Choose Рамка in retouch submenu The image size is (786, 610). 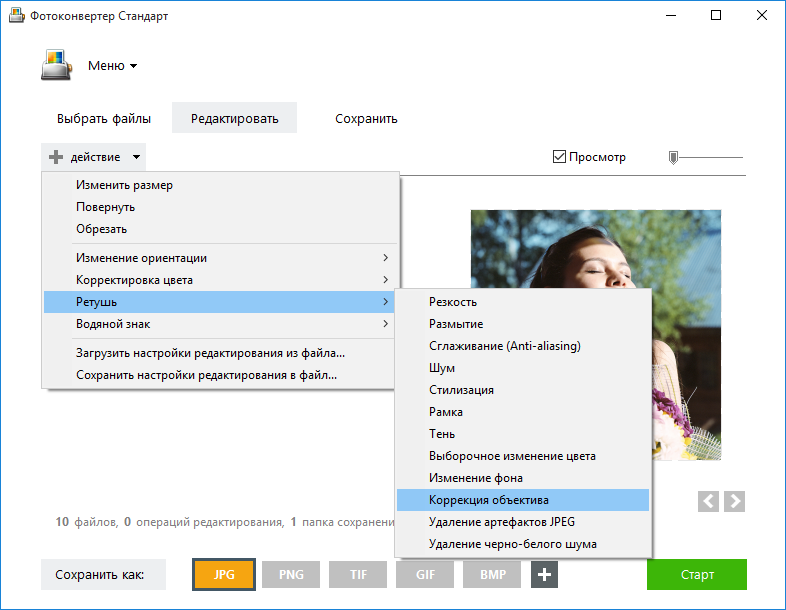(x=523, y=412)
